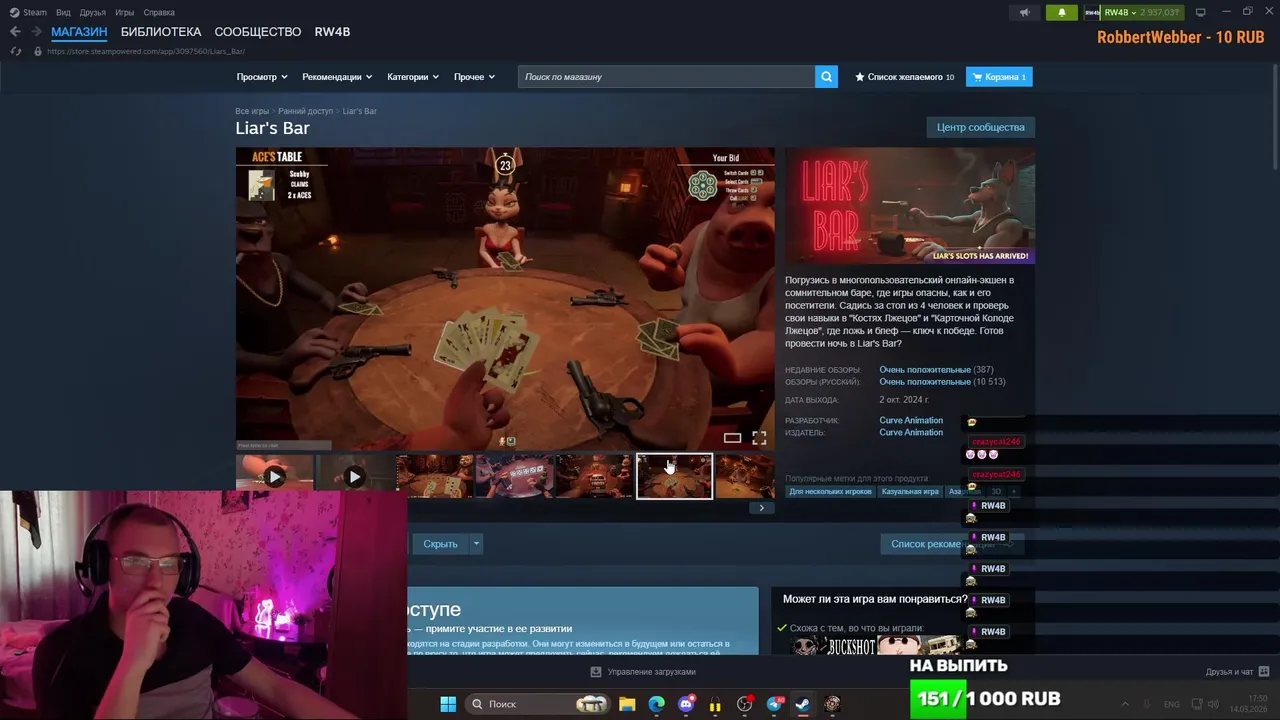The height and width of the screenshot is (720, 1280).
Task: Open the Вид menu
Action: [x=63, y=13]
